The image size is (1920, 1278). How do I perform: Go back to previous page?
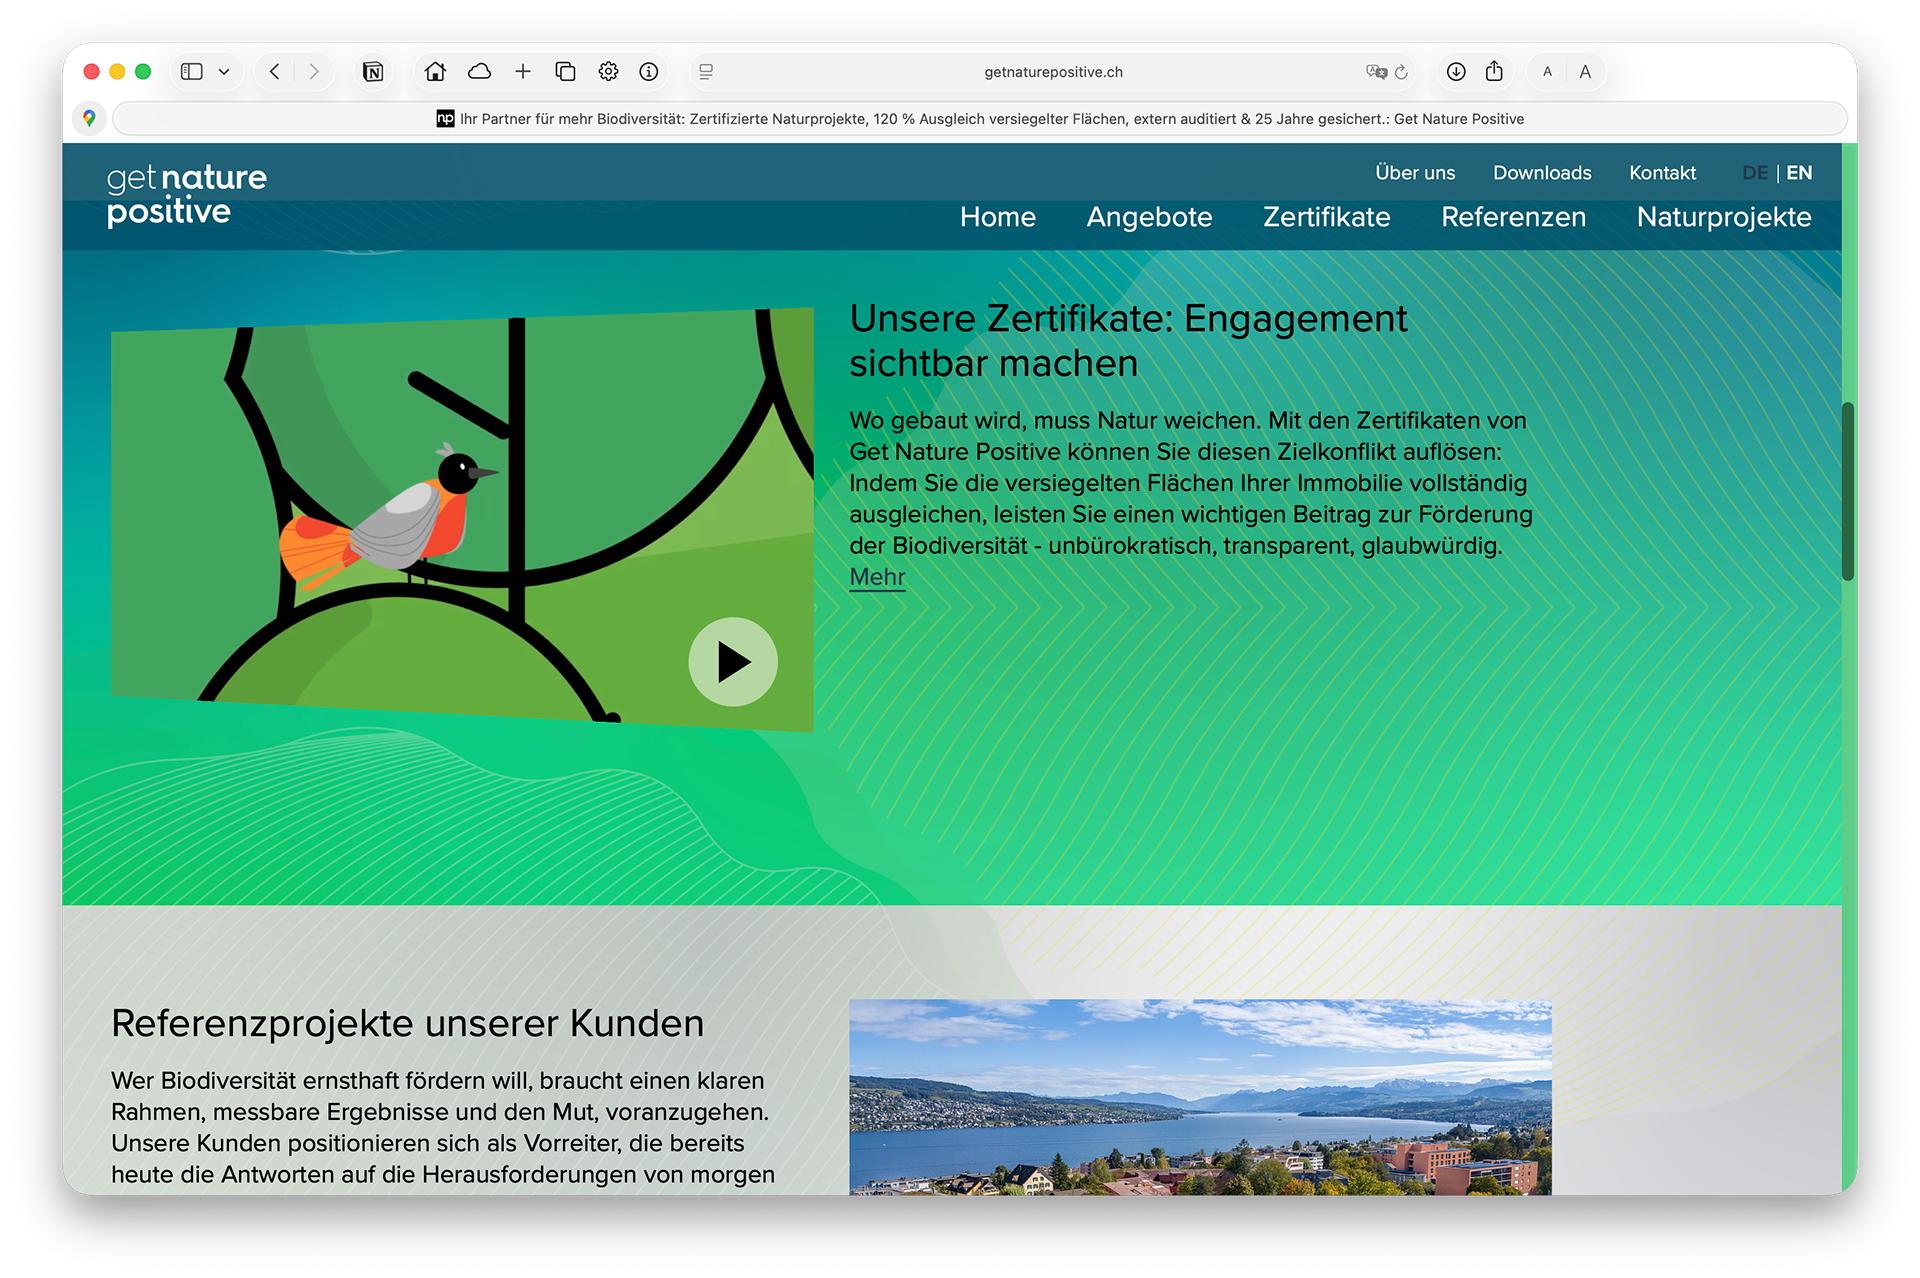(275, 72)
